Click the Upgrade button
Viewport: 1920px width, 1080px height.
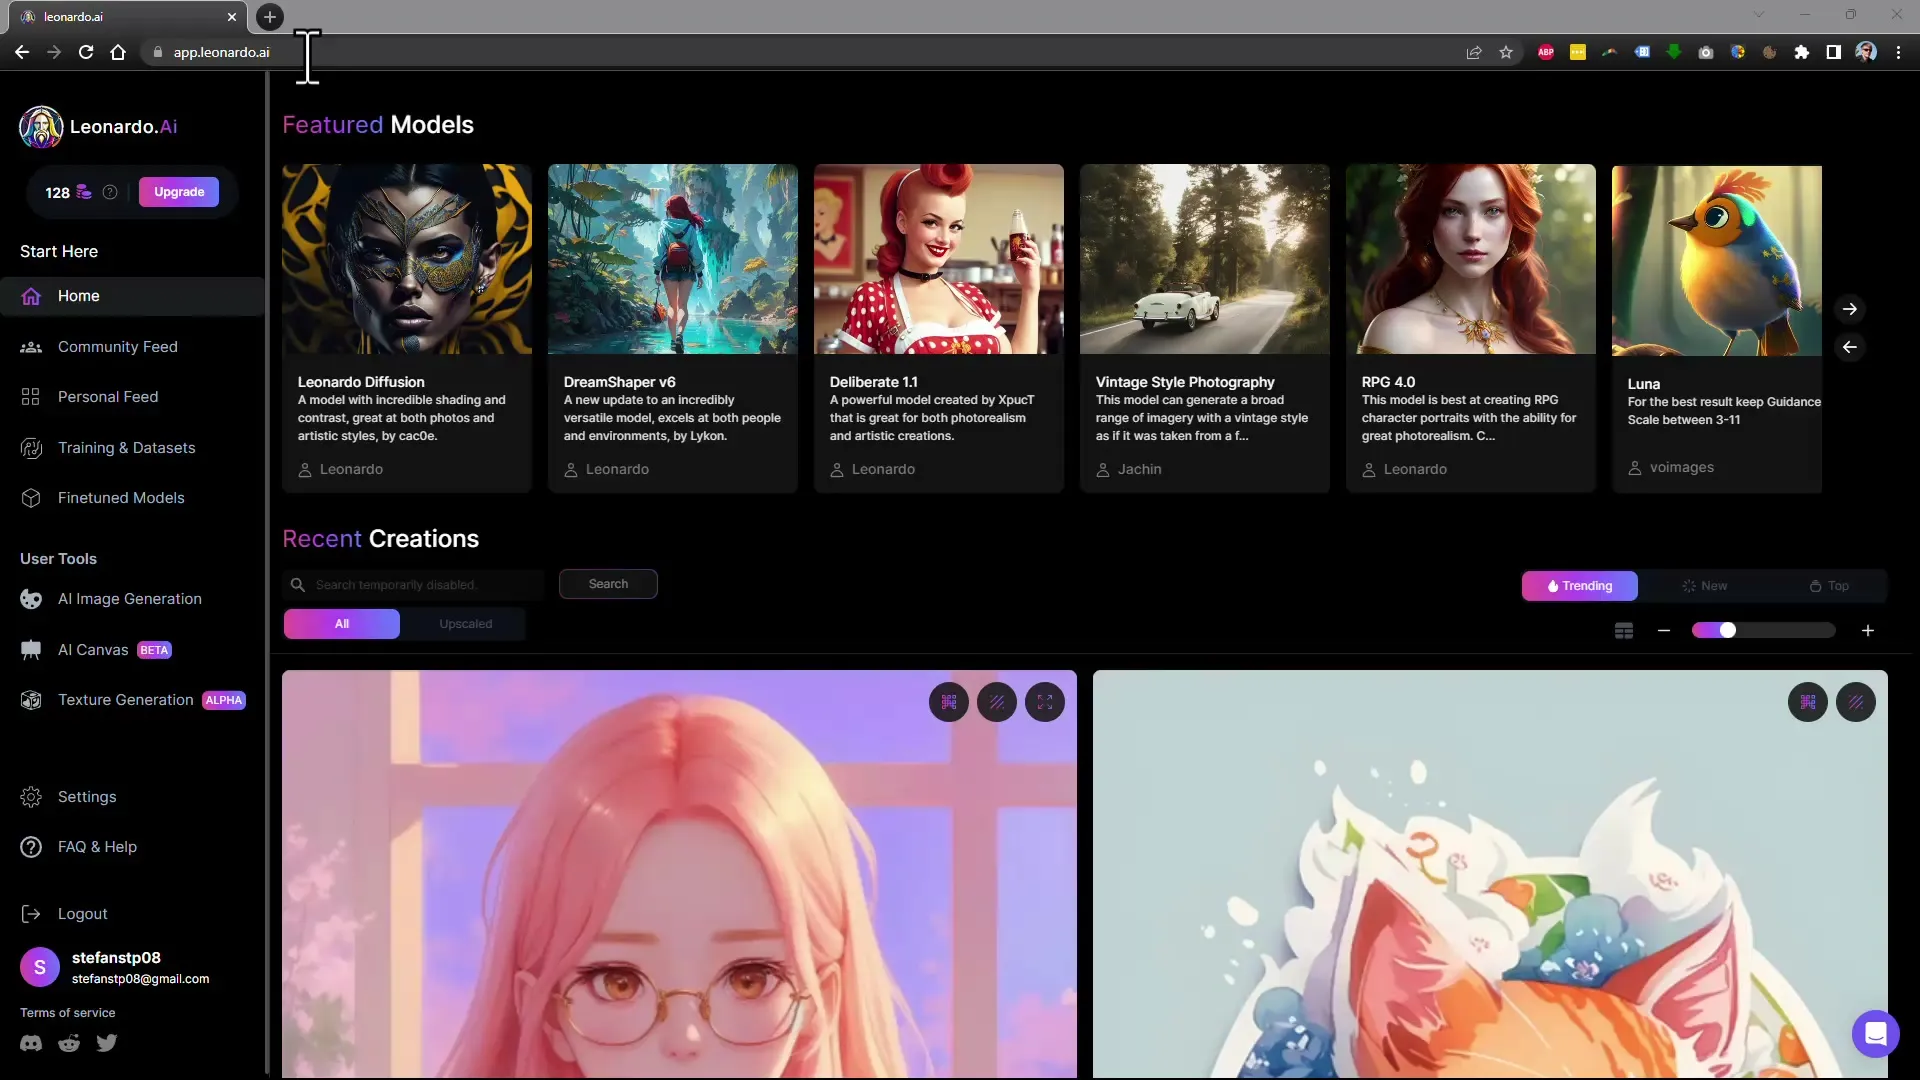click(x=178, y=193)
